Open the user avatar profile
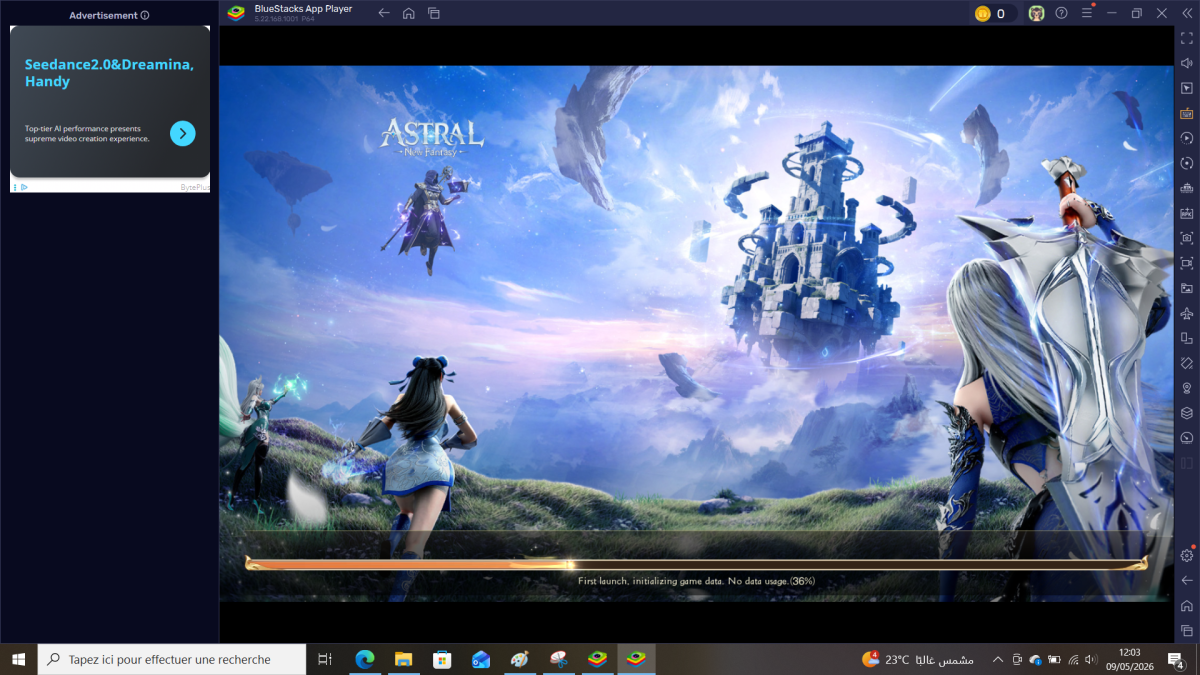Viewport: 1200px width, 675px height. point(1037,13)
